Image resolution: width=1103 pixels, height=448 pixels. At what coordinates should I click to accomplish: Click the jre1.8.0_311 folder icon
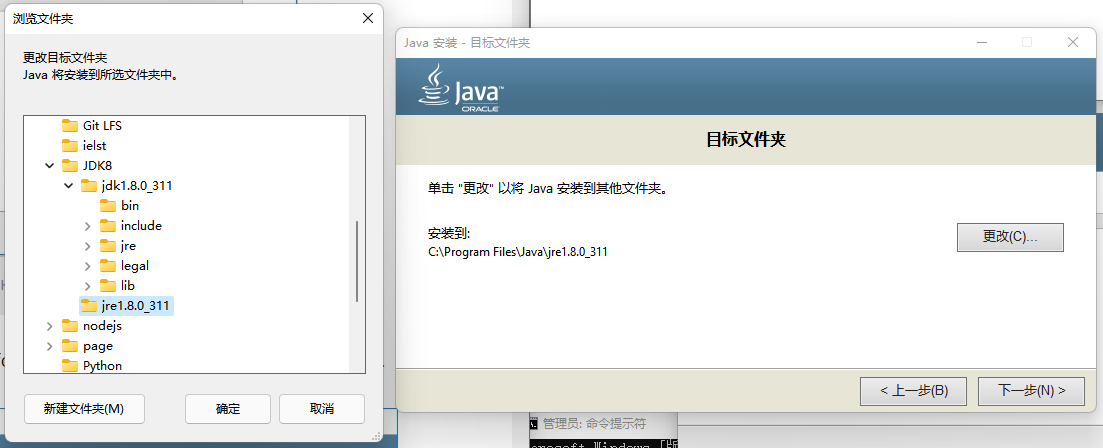click(x=89, y=306)
